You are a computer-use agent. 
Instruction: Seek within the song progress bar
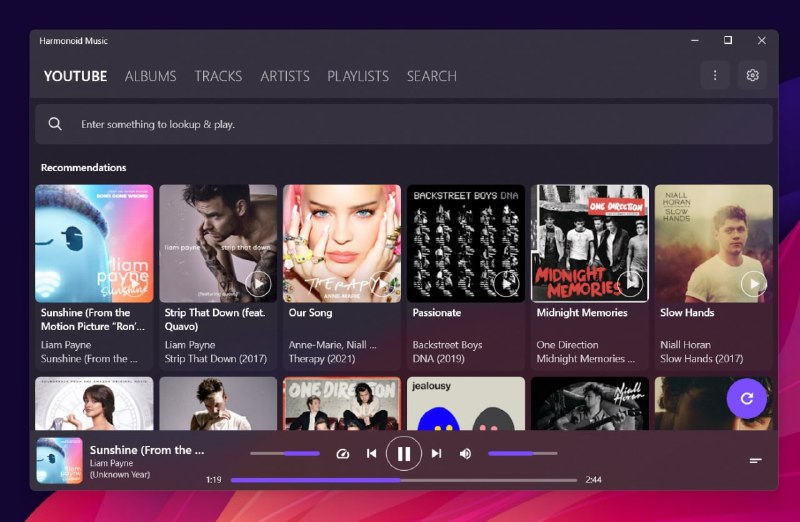coord(404,480)
